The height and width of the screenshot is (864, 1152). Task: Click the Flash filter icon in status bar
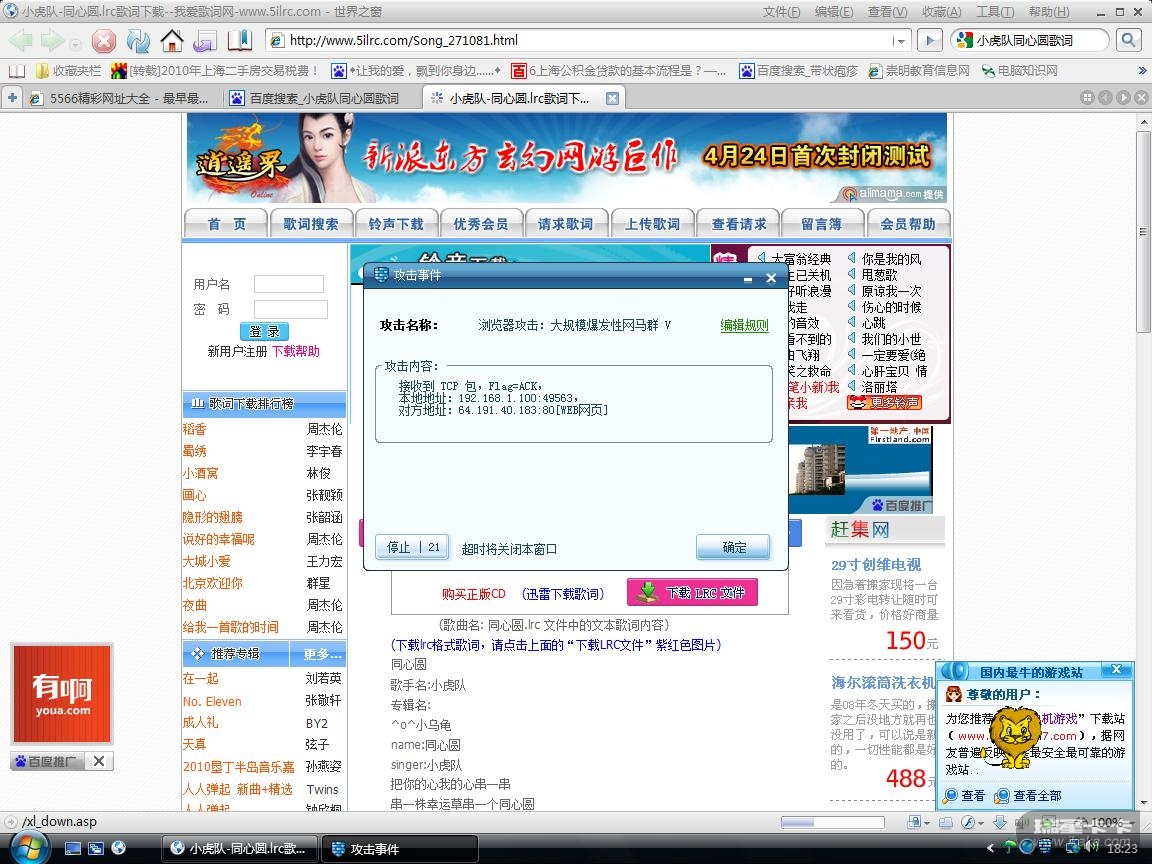[x=968, y=823]
